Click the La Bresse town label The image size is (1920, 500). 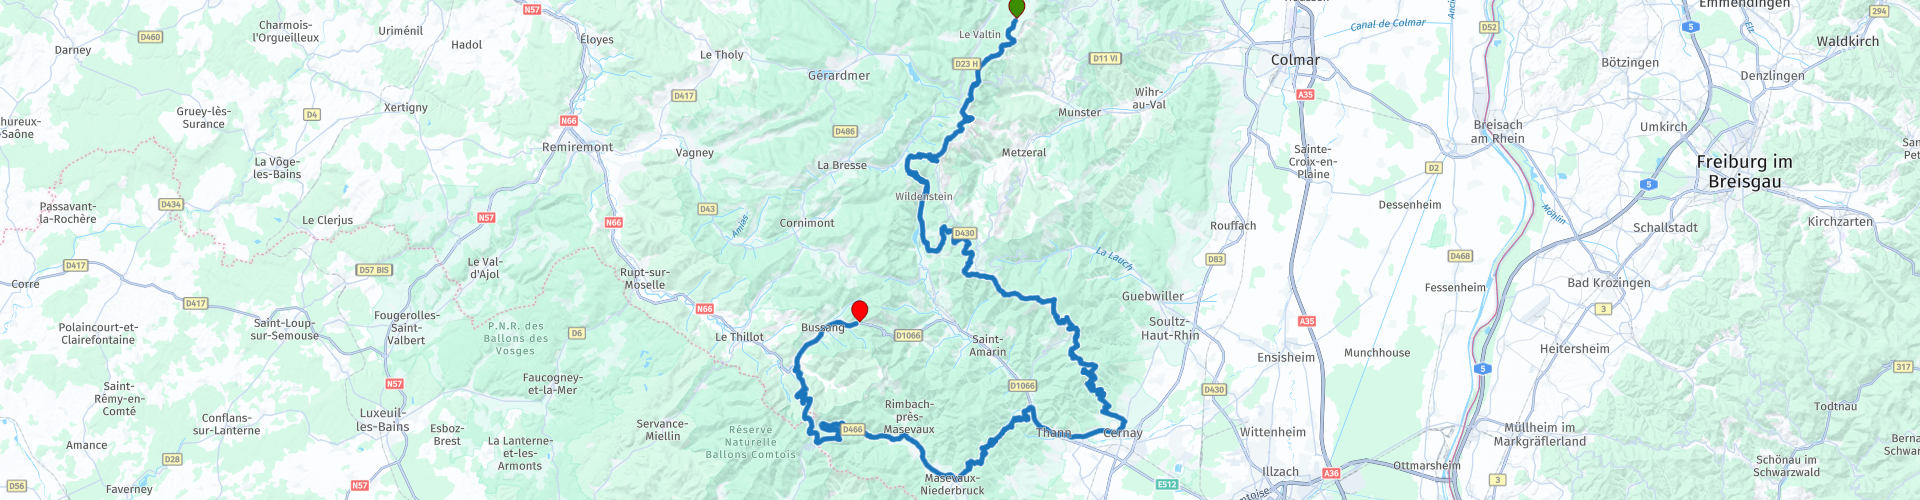coord(842,166)
